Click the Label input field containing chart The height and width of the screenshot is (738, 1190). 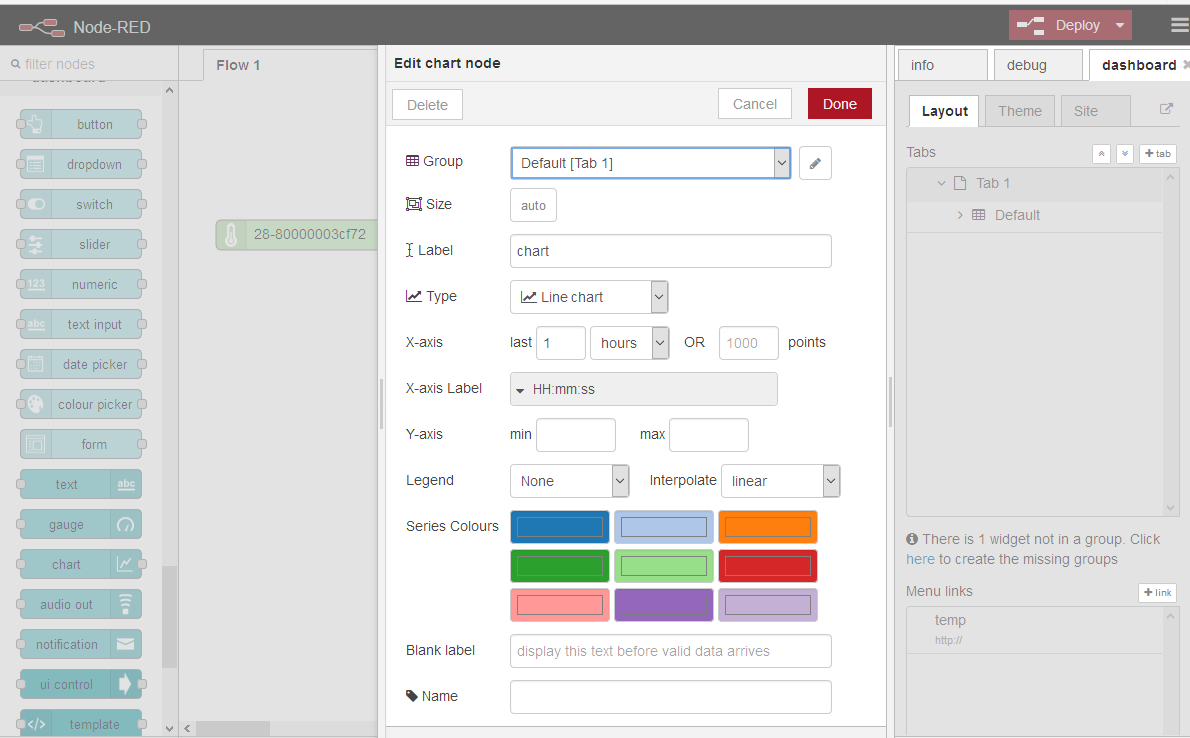[671, 251]
